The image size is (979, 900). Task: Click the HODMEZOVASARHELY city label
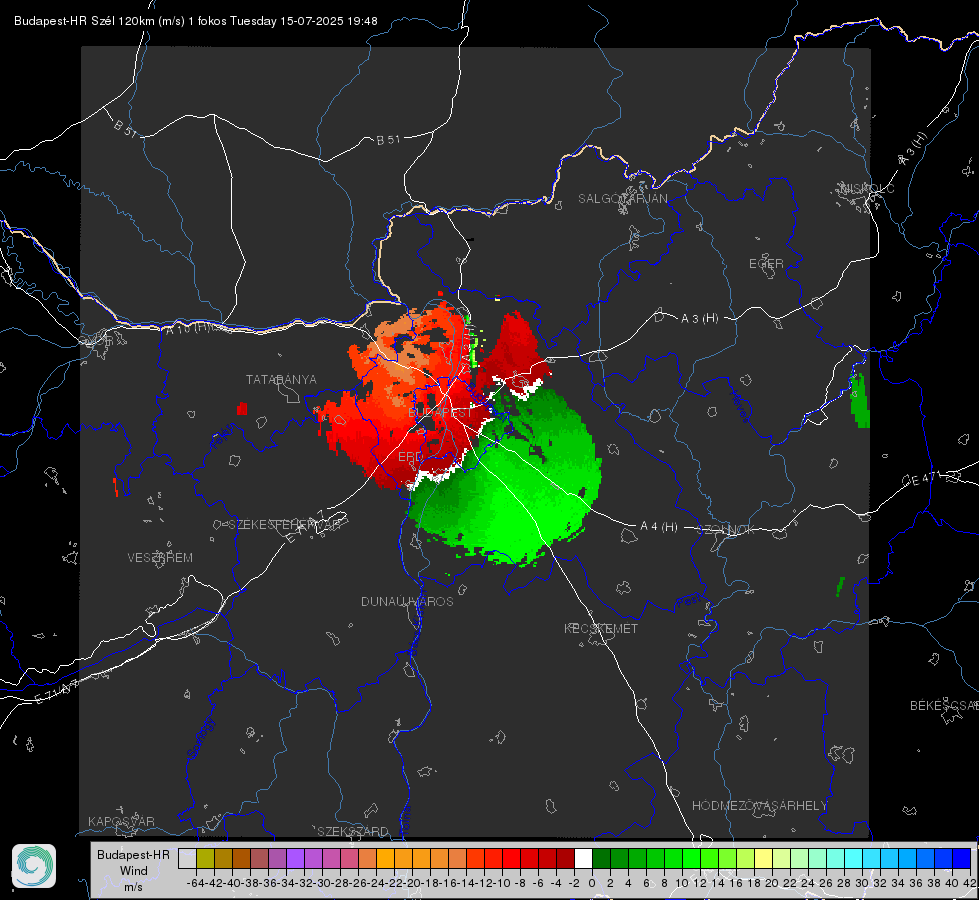(759, 806)
